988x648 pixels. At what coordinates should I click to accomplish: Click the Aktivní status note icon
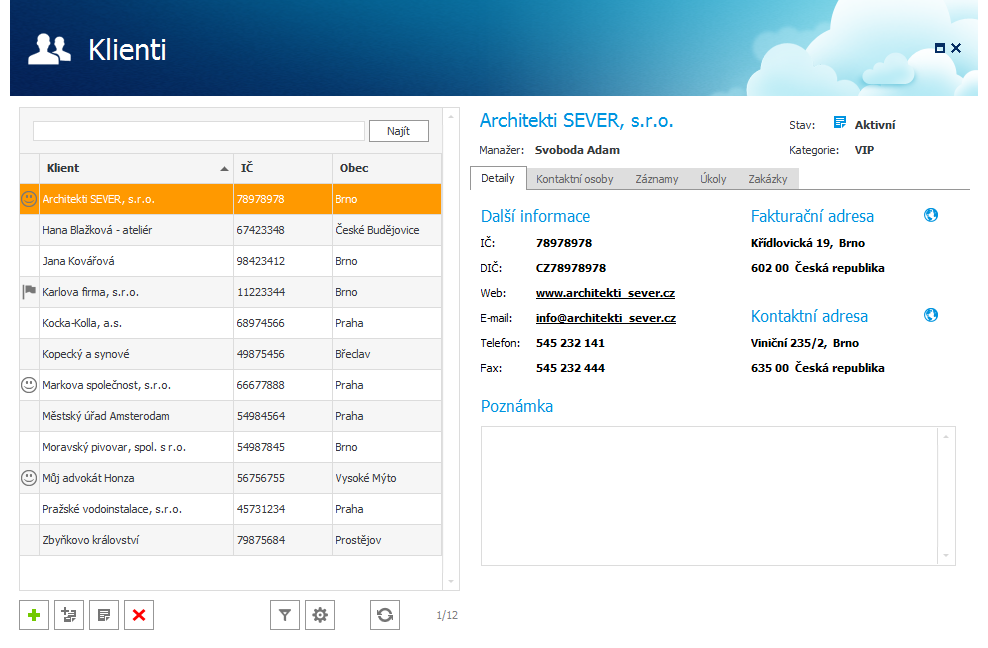(x=840, y=124)
